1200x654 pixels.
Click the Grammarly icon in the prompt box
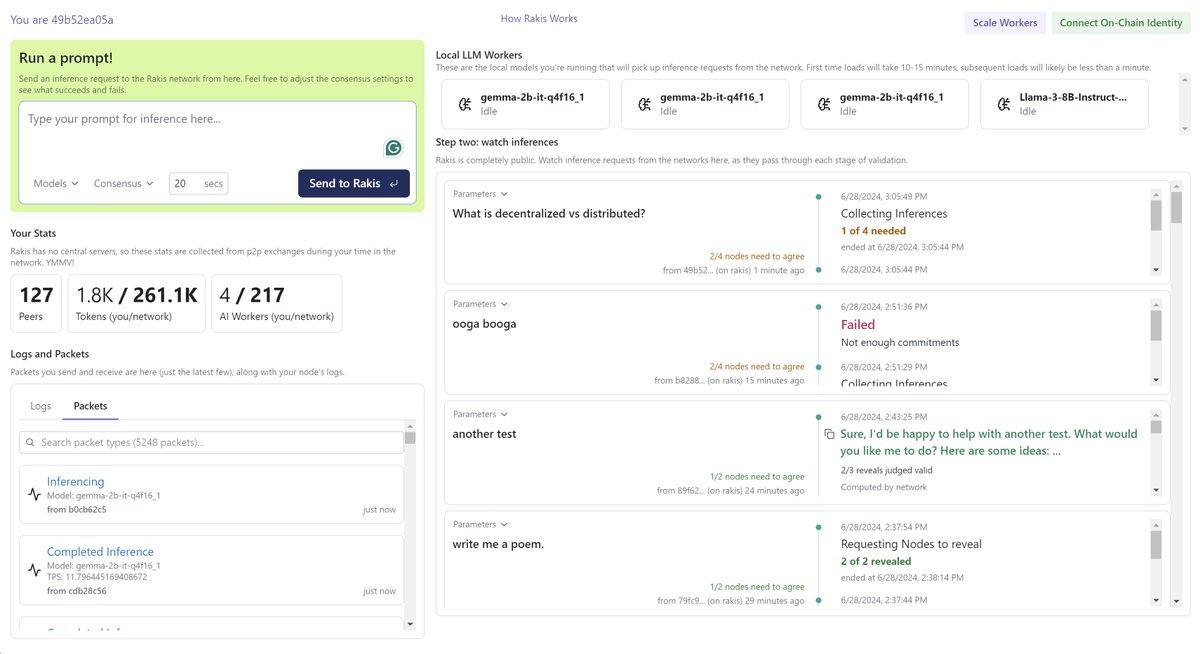pos(394,148)
